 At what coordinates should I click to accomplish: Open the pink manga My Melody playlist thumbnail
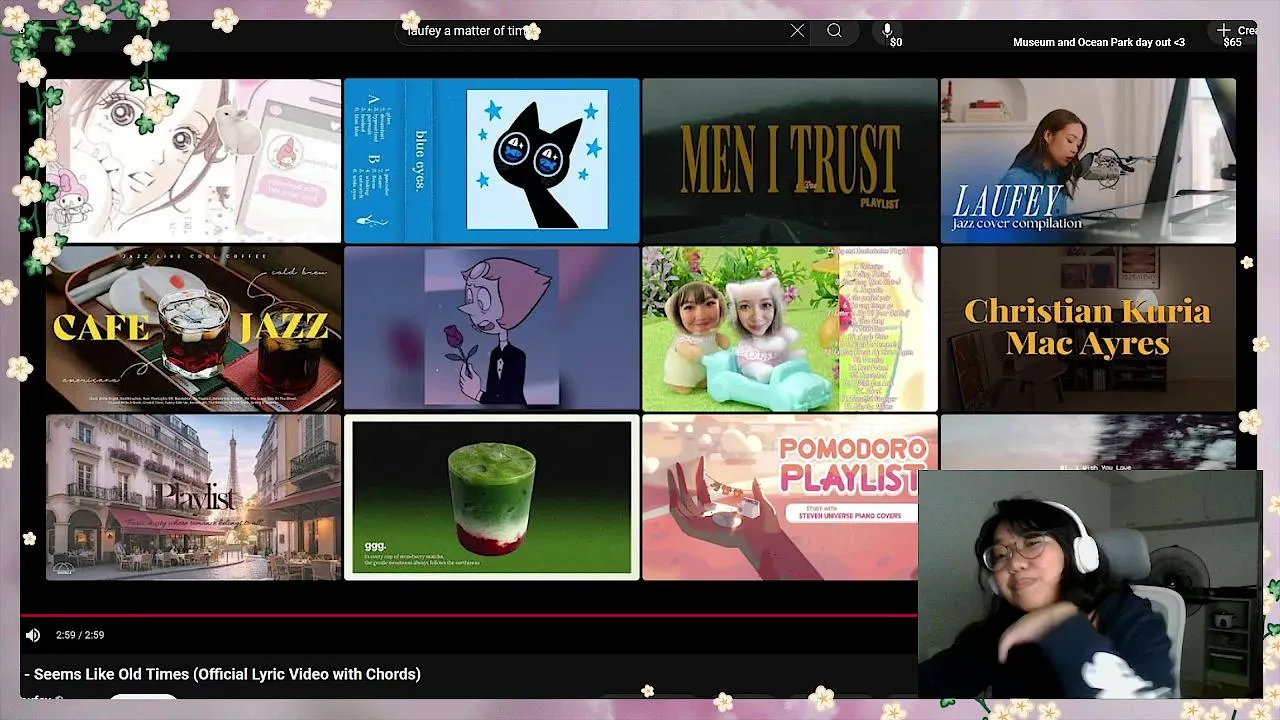coord(193,161)
